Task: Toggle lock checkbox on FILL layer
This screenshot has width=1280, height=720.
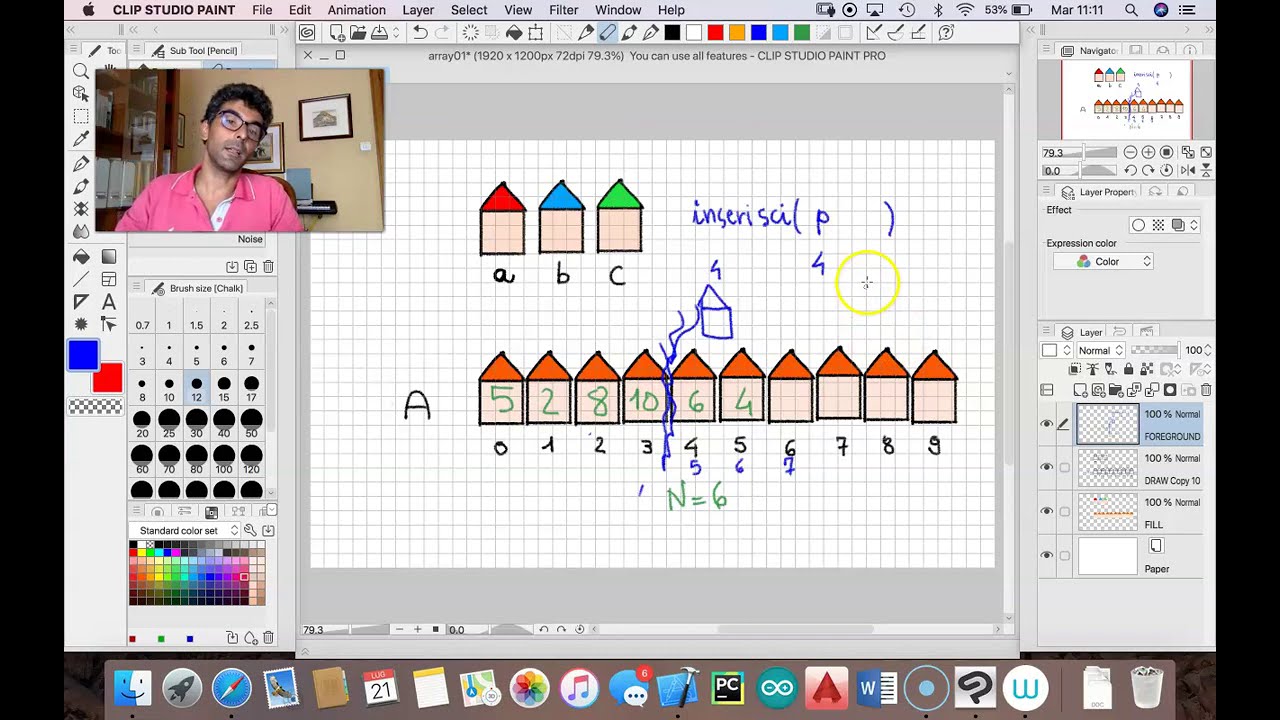Action: [x=1064, y=512]
